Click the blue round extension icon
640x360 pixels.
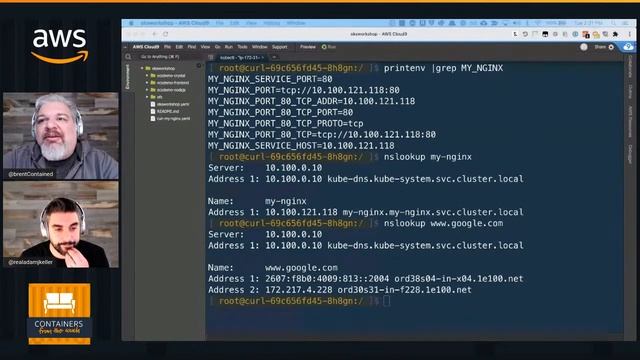575,35
